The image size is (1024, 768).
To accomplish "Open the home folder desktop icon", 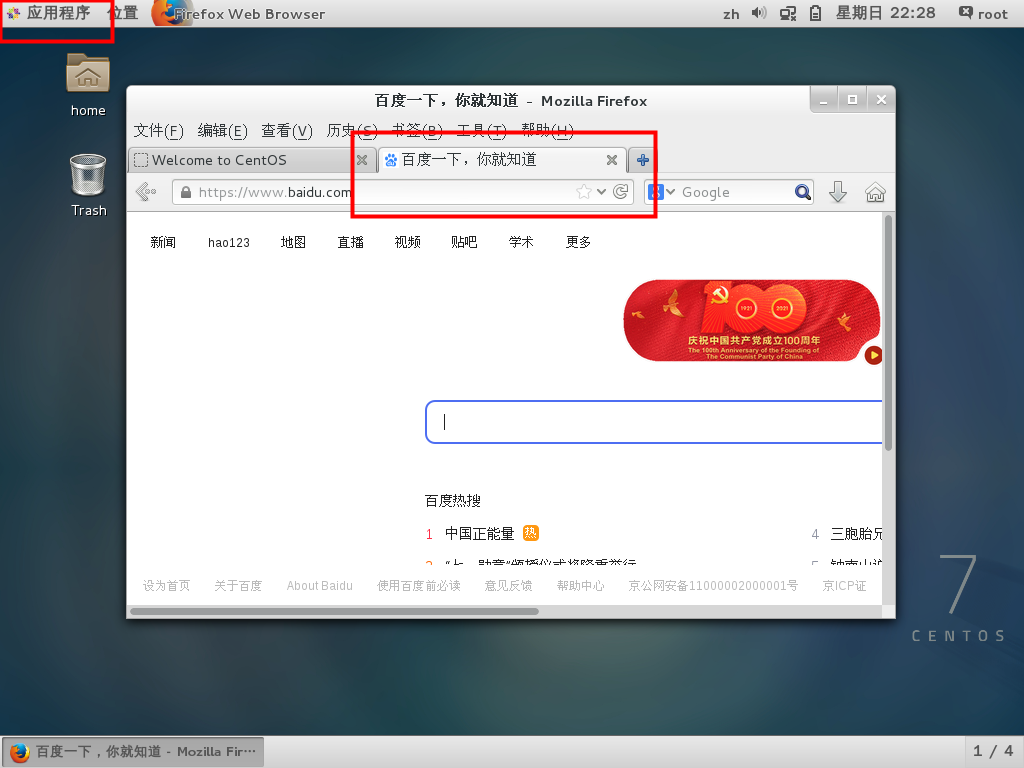I will click(88, 85).
